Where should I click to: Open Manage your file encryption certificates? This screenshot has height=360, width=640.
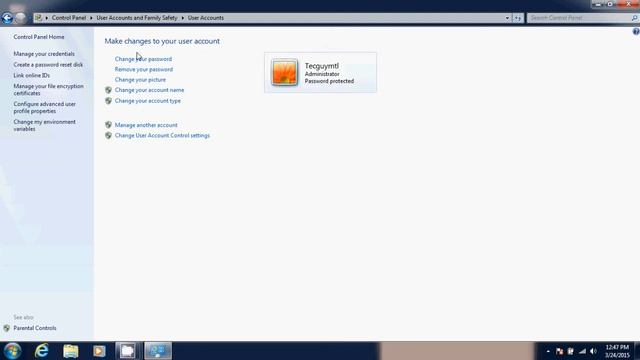(x=49, y=90)
